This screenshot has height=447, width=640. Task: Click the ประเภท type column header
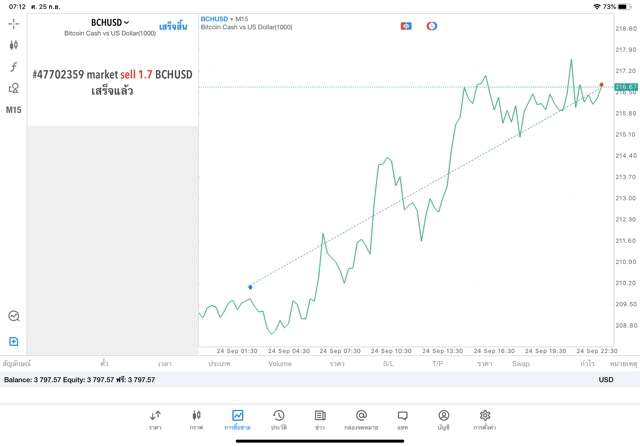[x=219, y=363]
